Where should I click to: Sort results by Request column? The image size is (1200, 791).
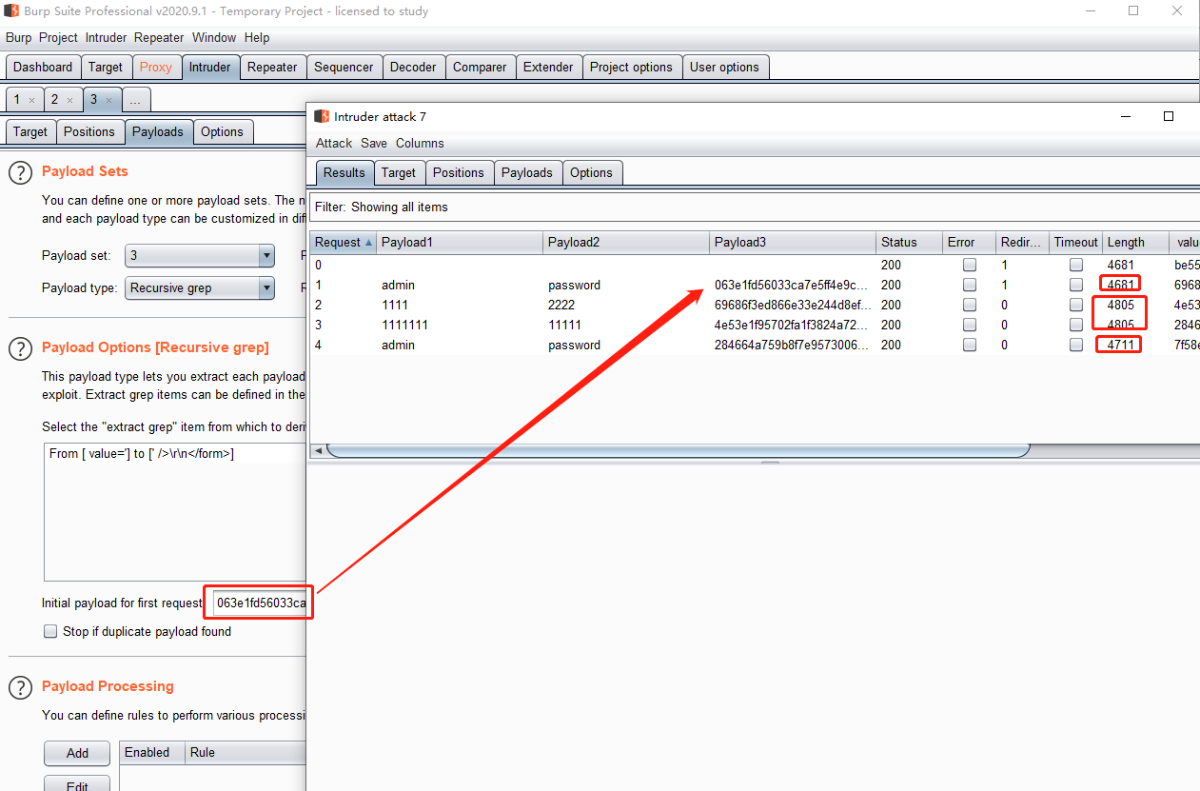[343, 242]
